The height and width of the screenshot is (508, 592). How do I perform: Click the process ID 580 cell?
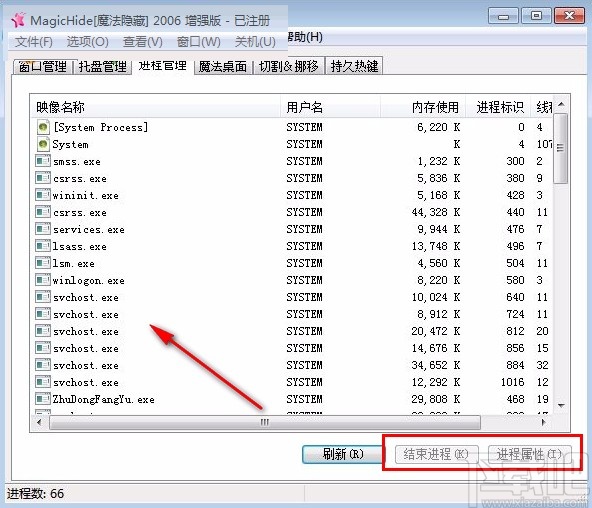click(x=515, y=280)
